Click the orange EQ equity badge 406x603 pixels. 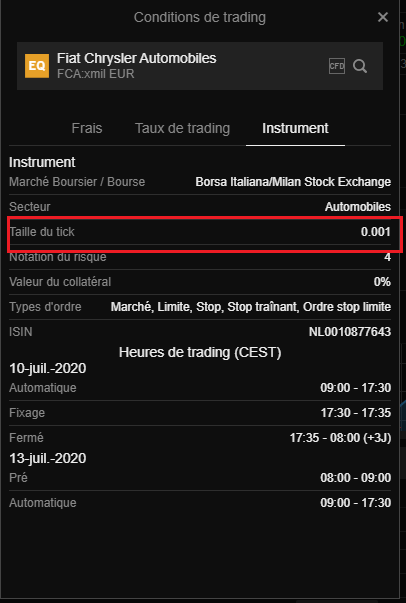tap(37, 66)
